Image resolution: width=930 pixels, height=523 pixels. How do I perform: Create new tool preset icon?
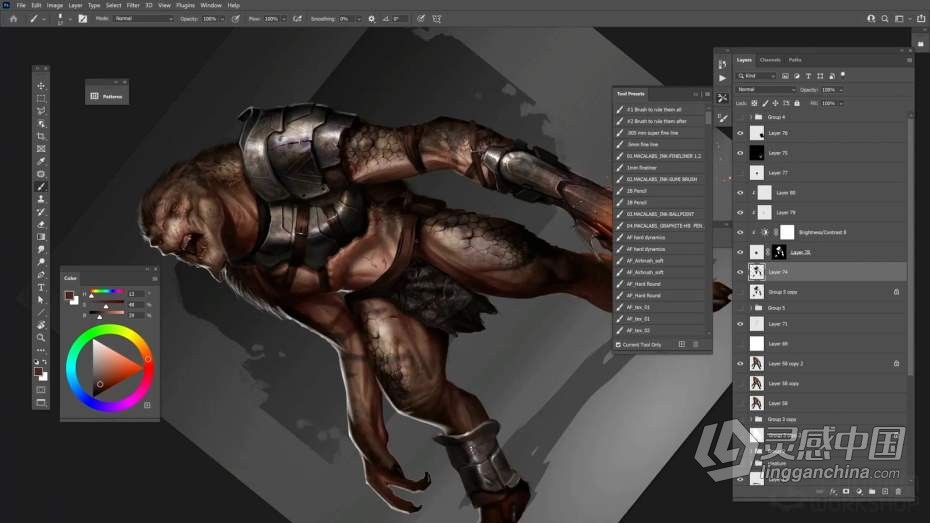[x=681, y=345]
